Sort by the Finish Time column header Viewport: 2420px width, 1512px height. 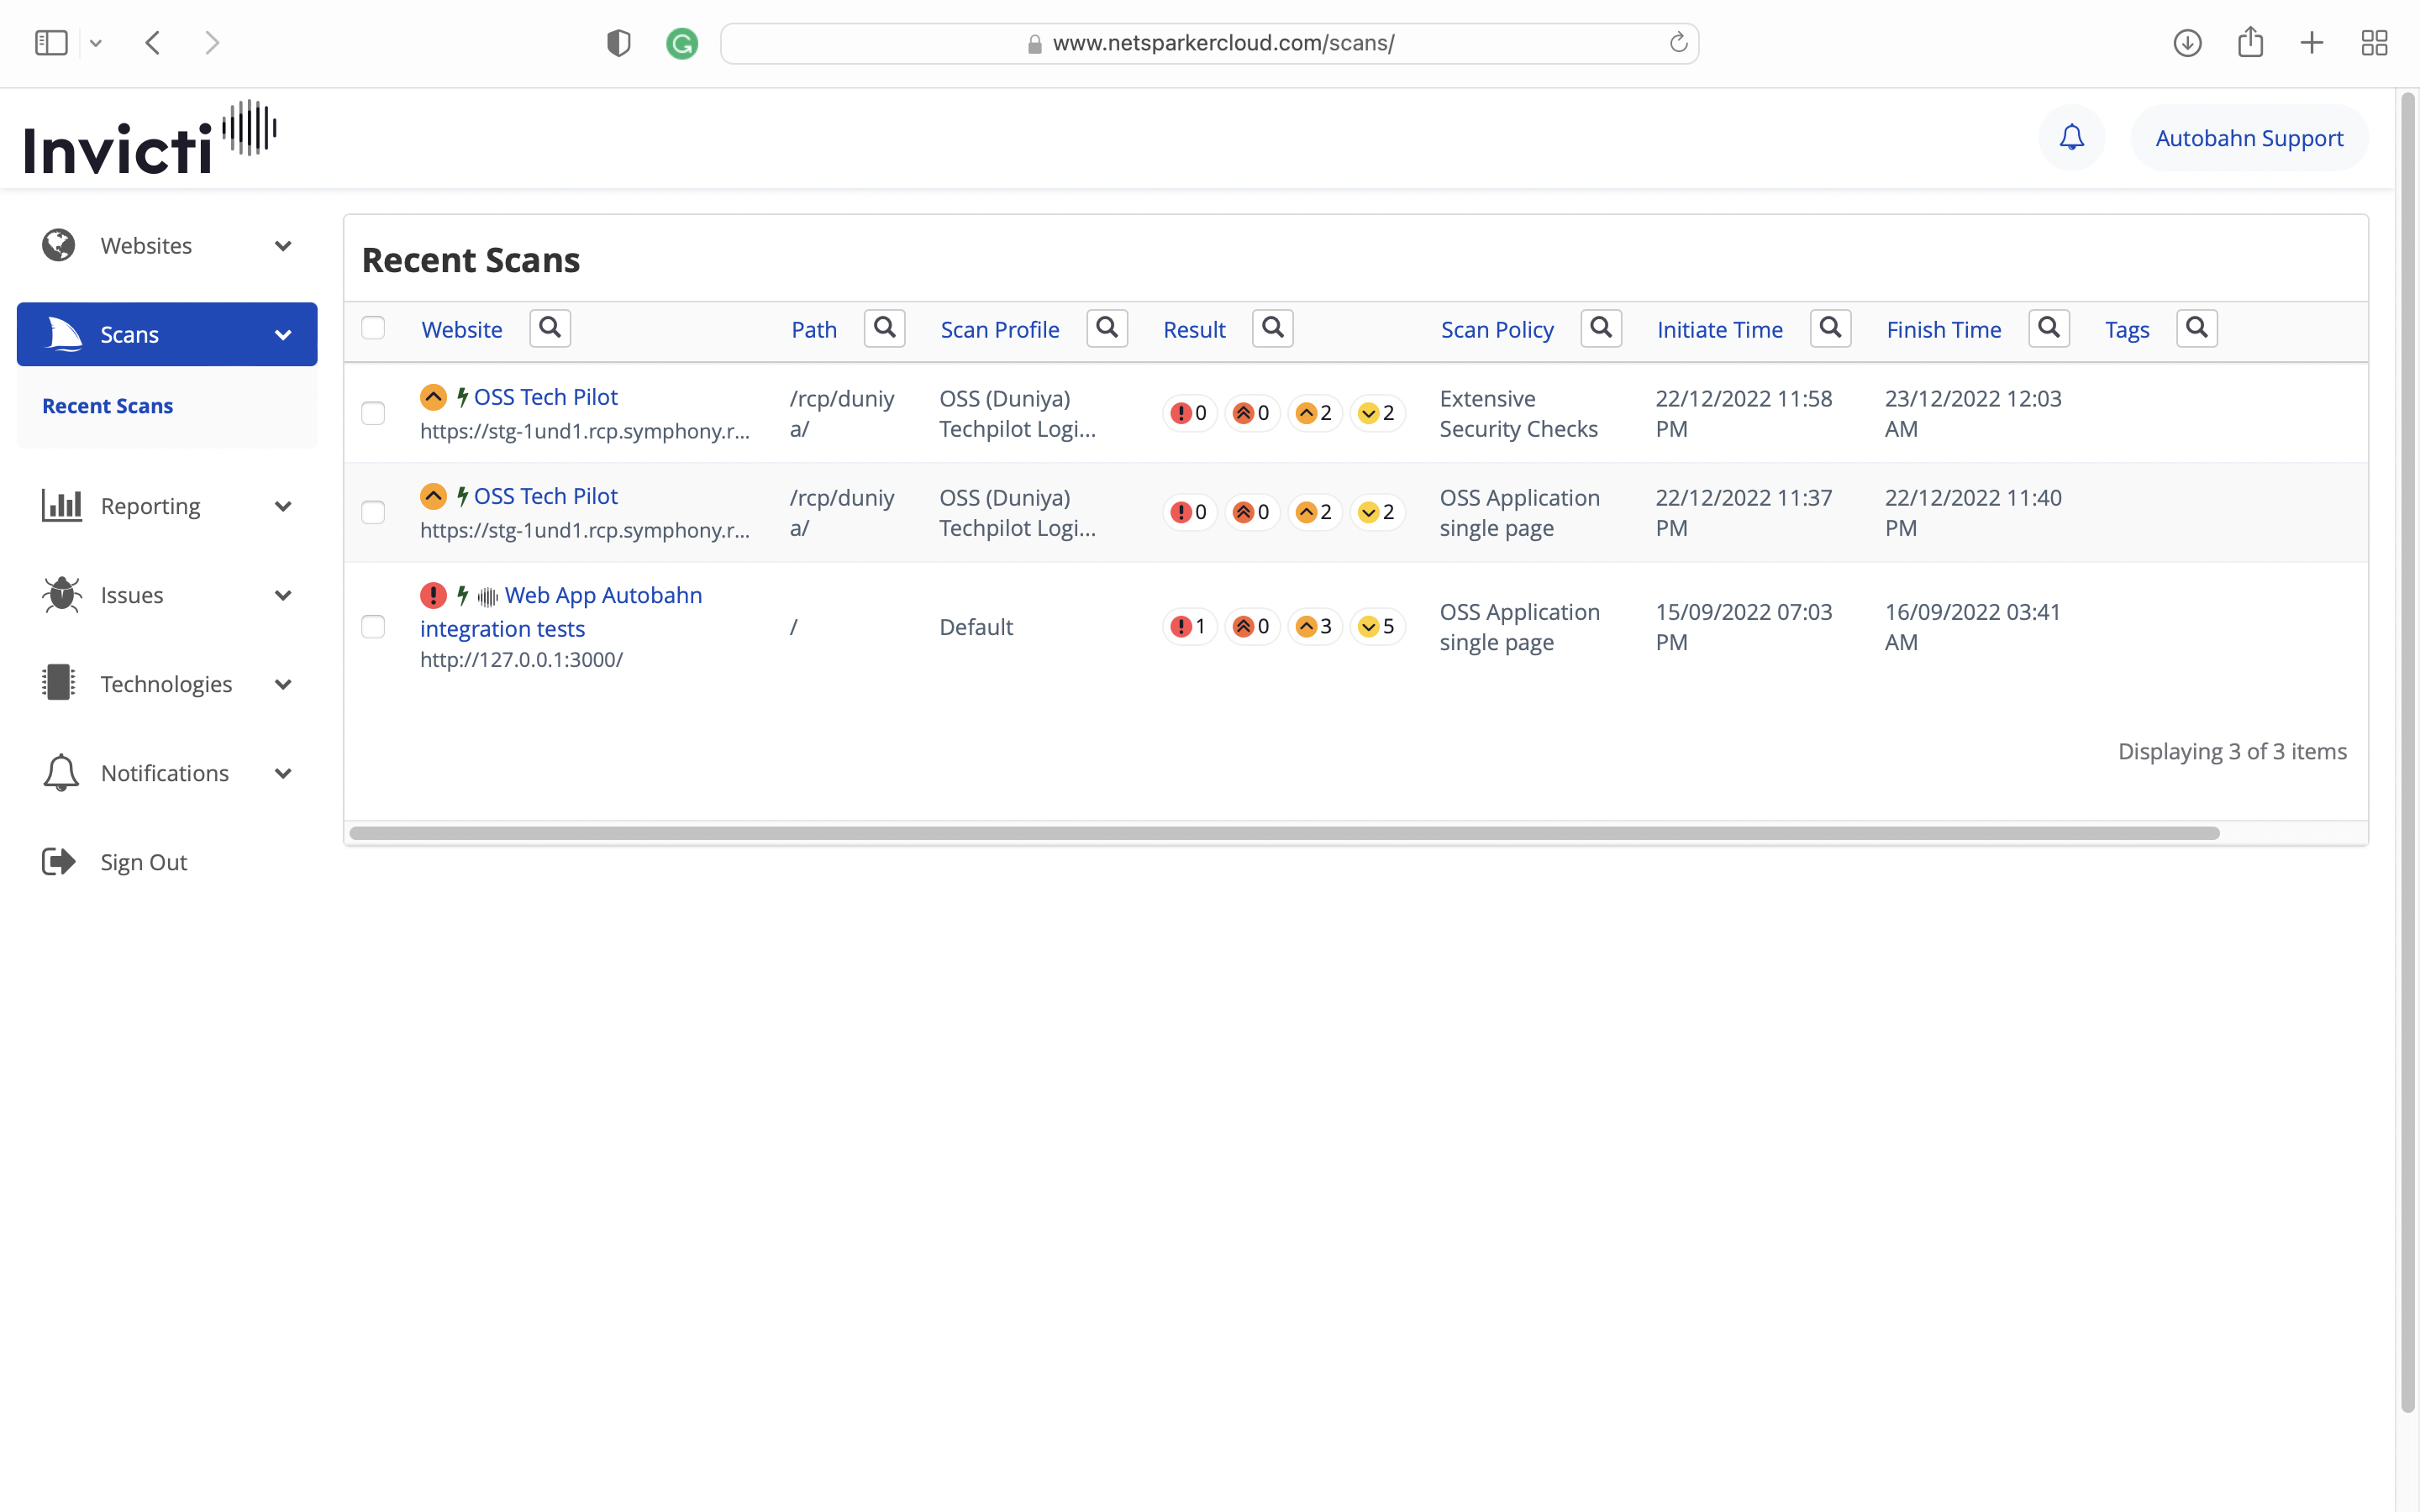(1943, 329)
